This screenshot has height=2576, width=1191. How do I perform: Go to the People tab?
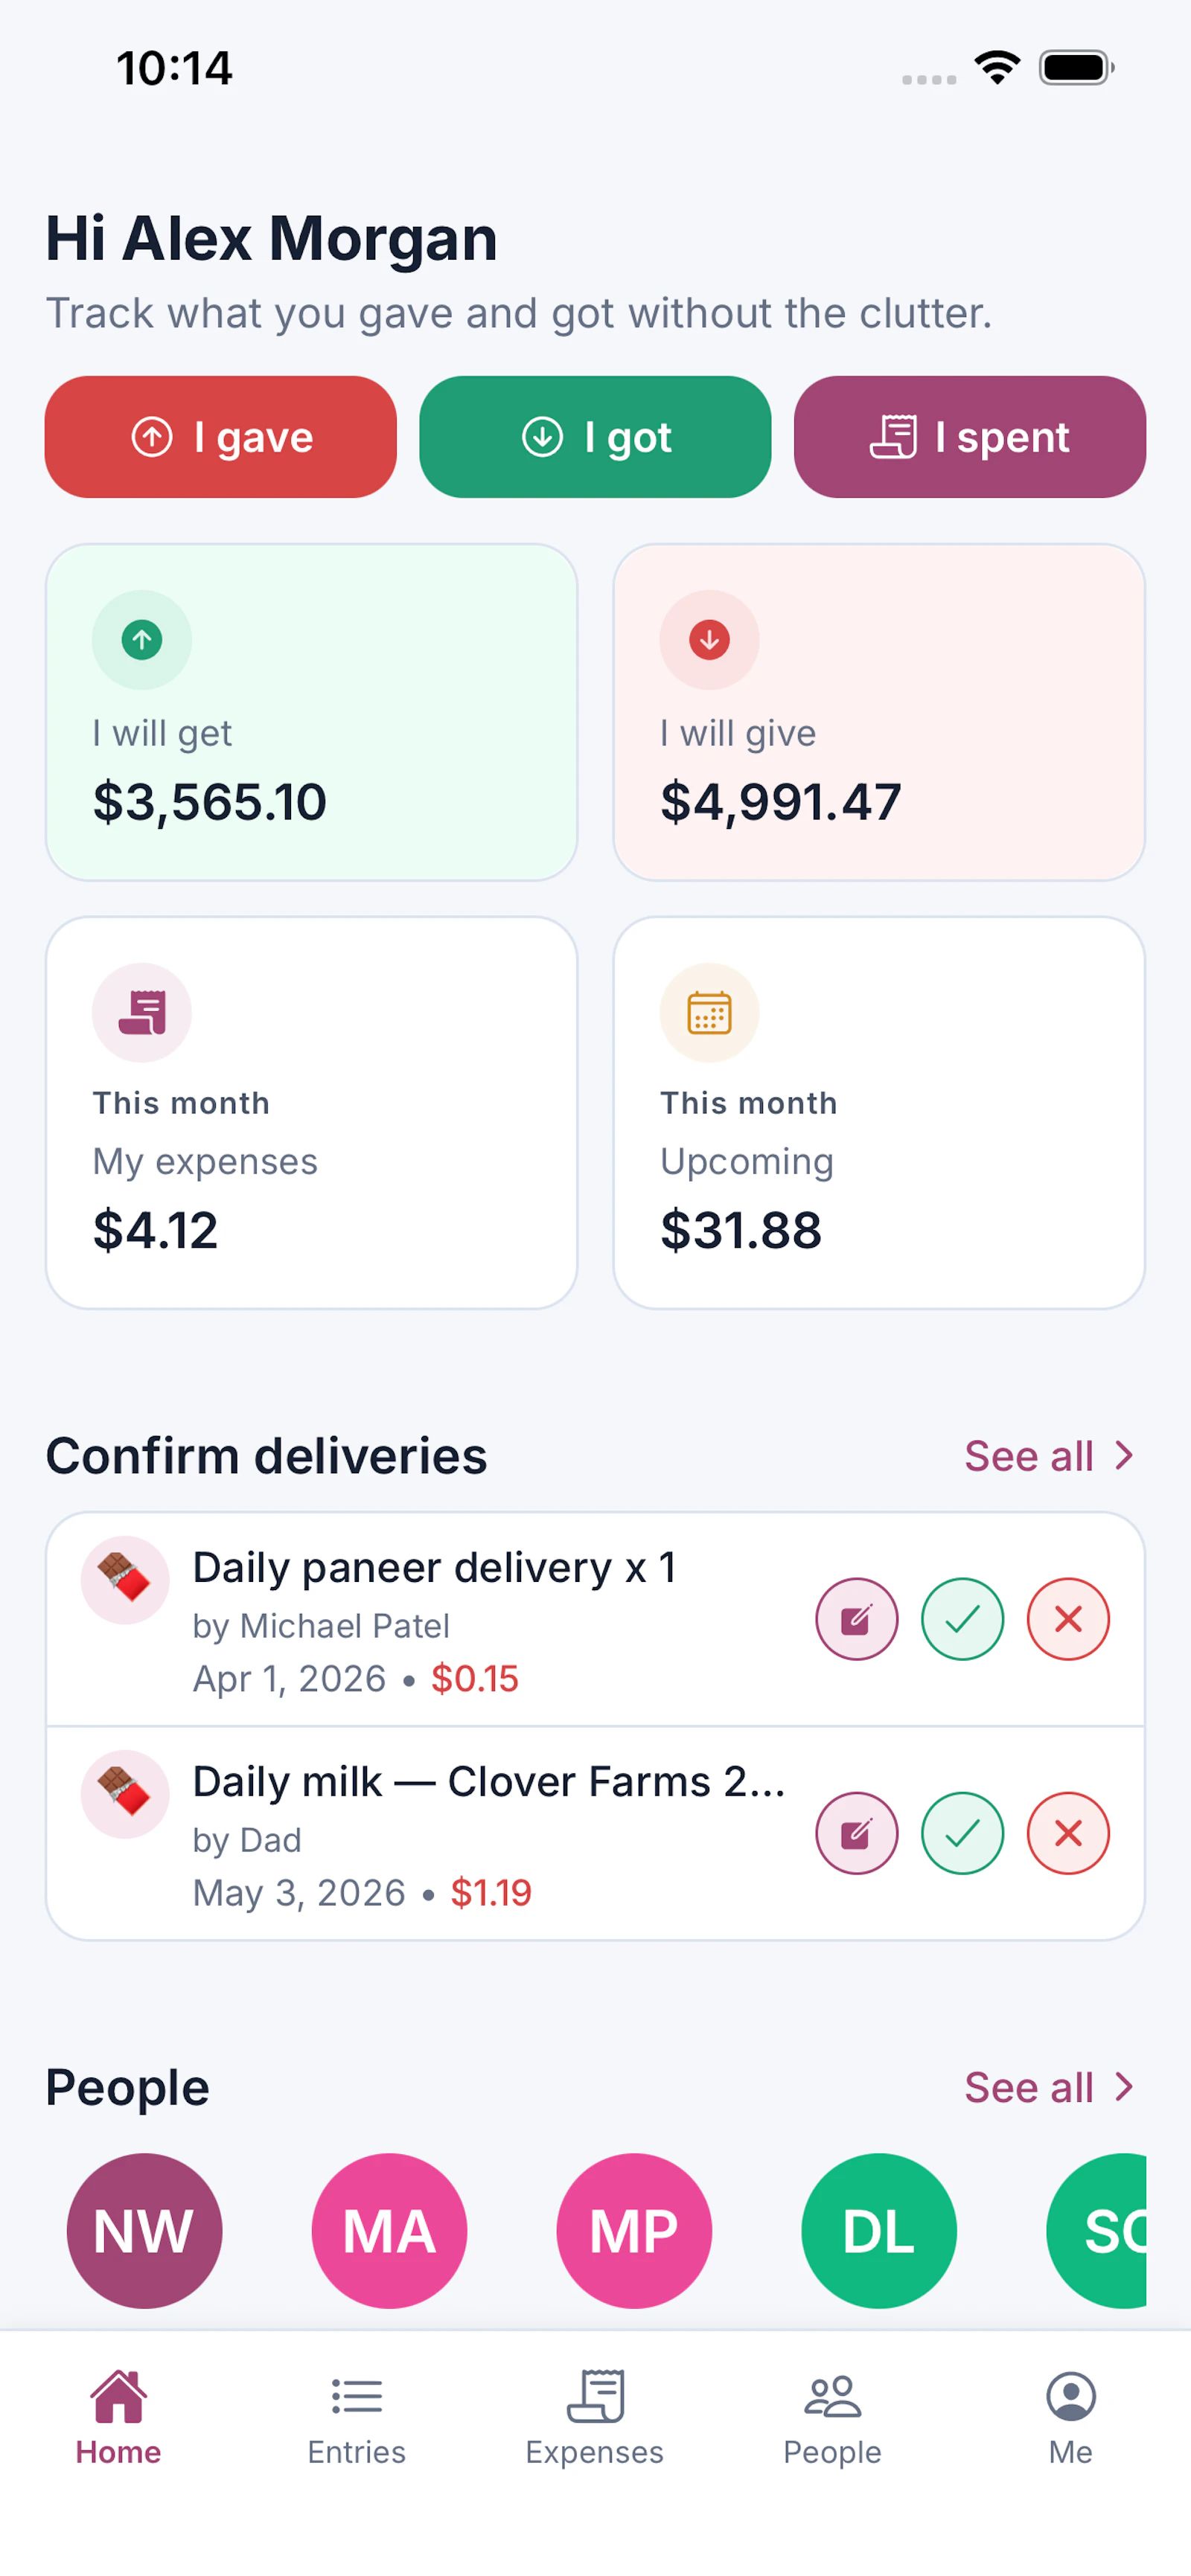pyautogui.click(x=832, y=2420)
